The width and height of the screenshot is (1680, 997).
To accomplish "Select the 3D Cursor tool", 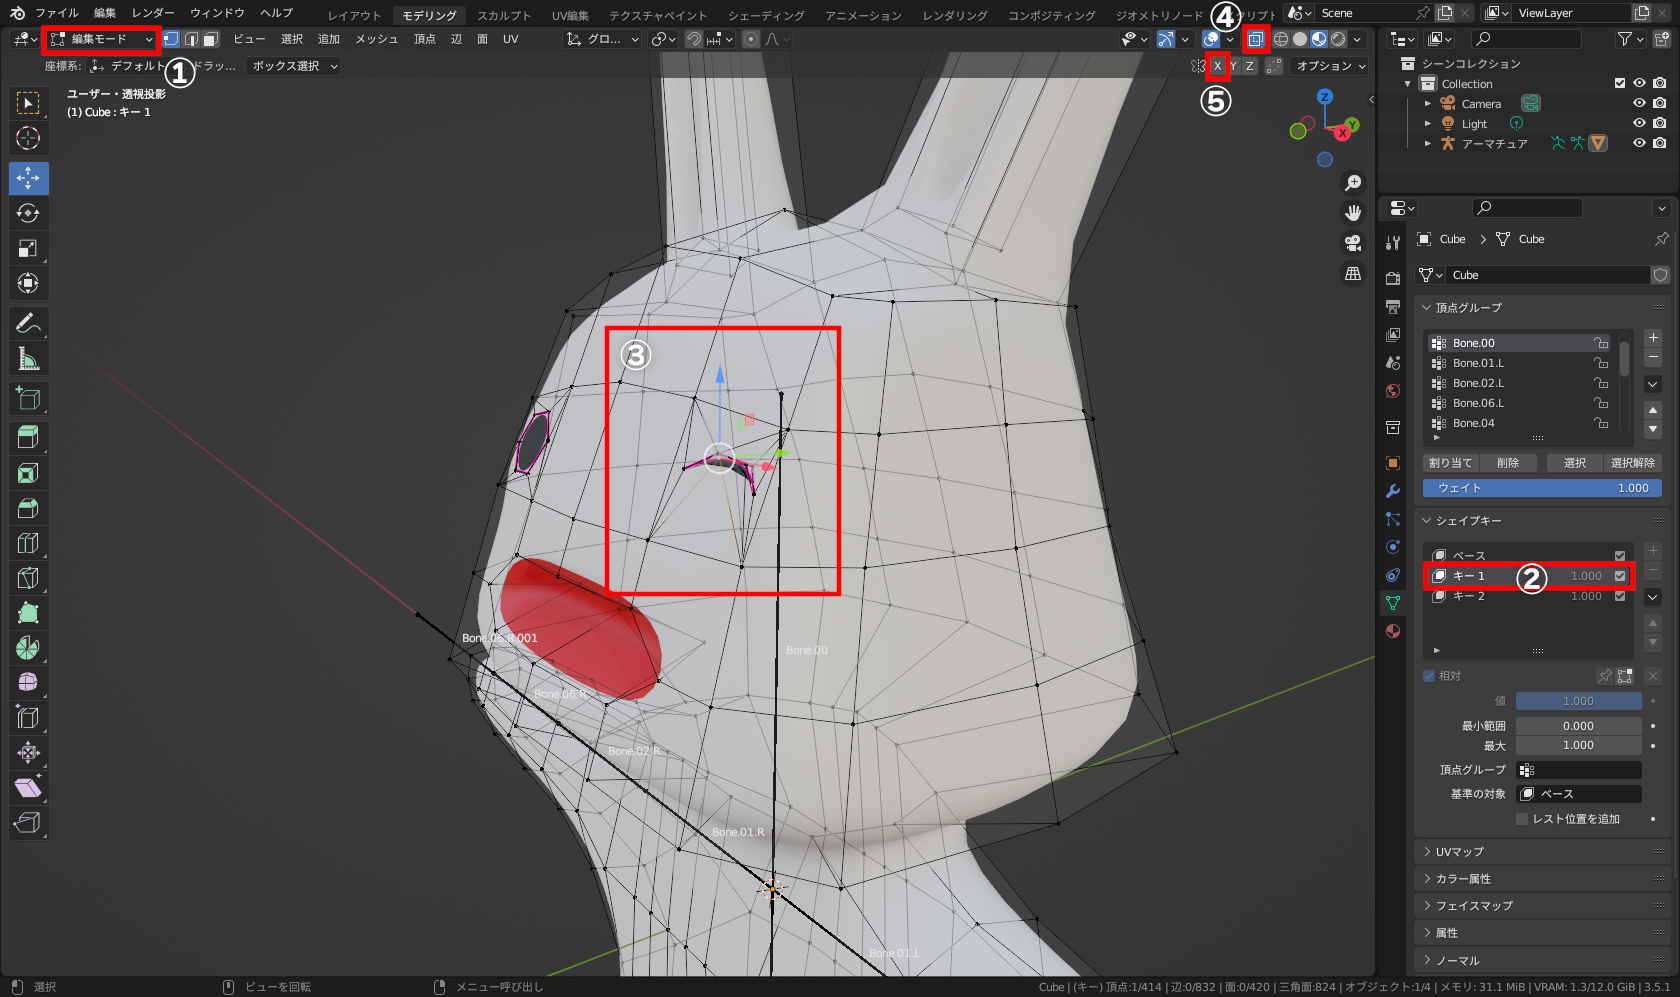I will (28, 138).
